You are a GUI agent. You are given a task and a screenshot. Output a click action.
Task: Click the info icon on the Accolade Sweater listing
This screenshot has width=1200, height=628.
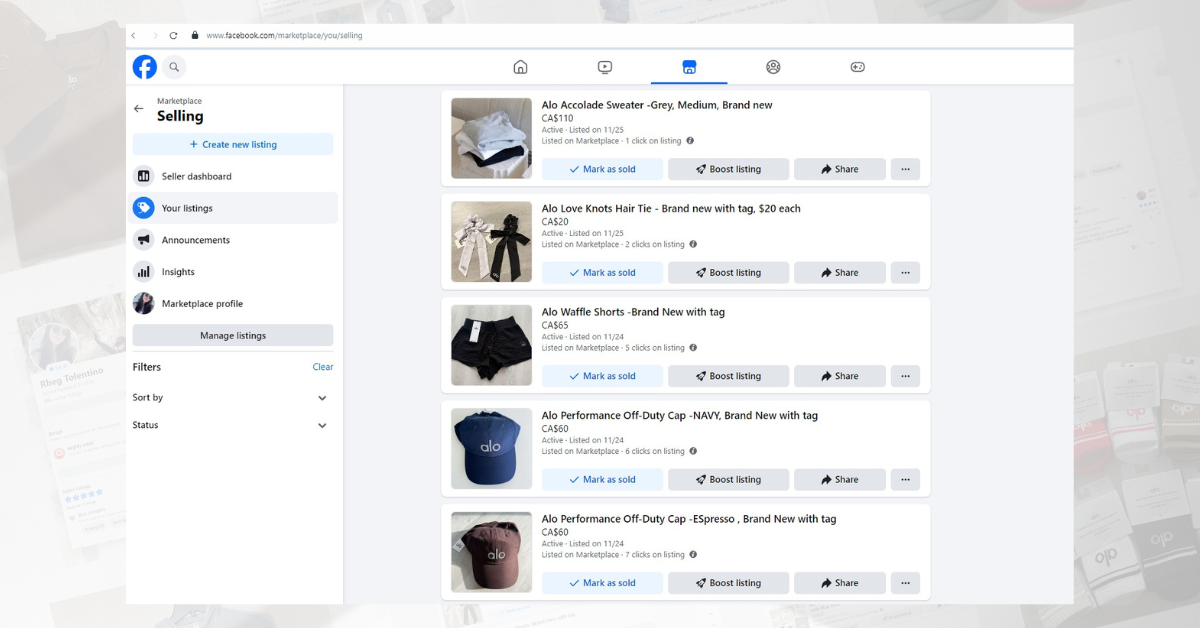[x=690, y=141]
